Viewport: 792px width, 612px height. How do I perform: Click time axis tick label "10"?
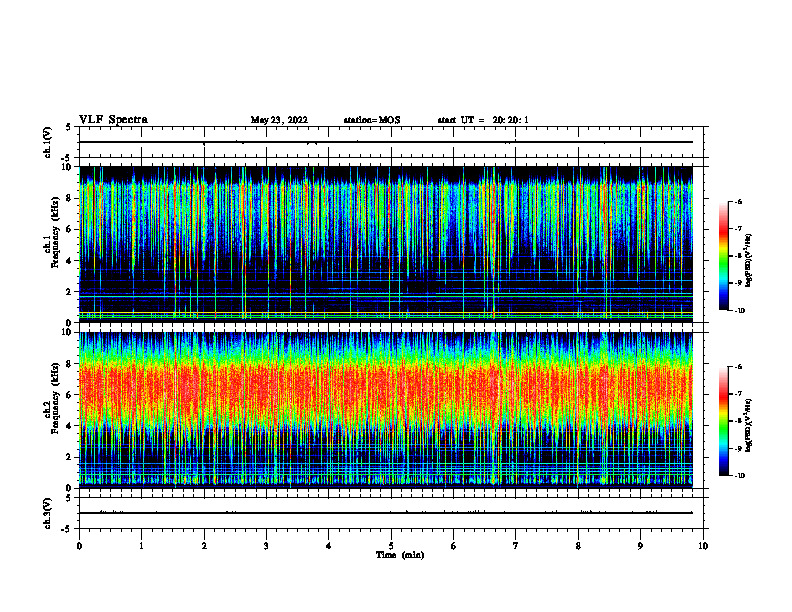703,546
